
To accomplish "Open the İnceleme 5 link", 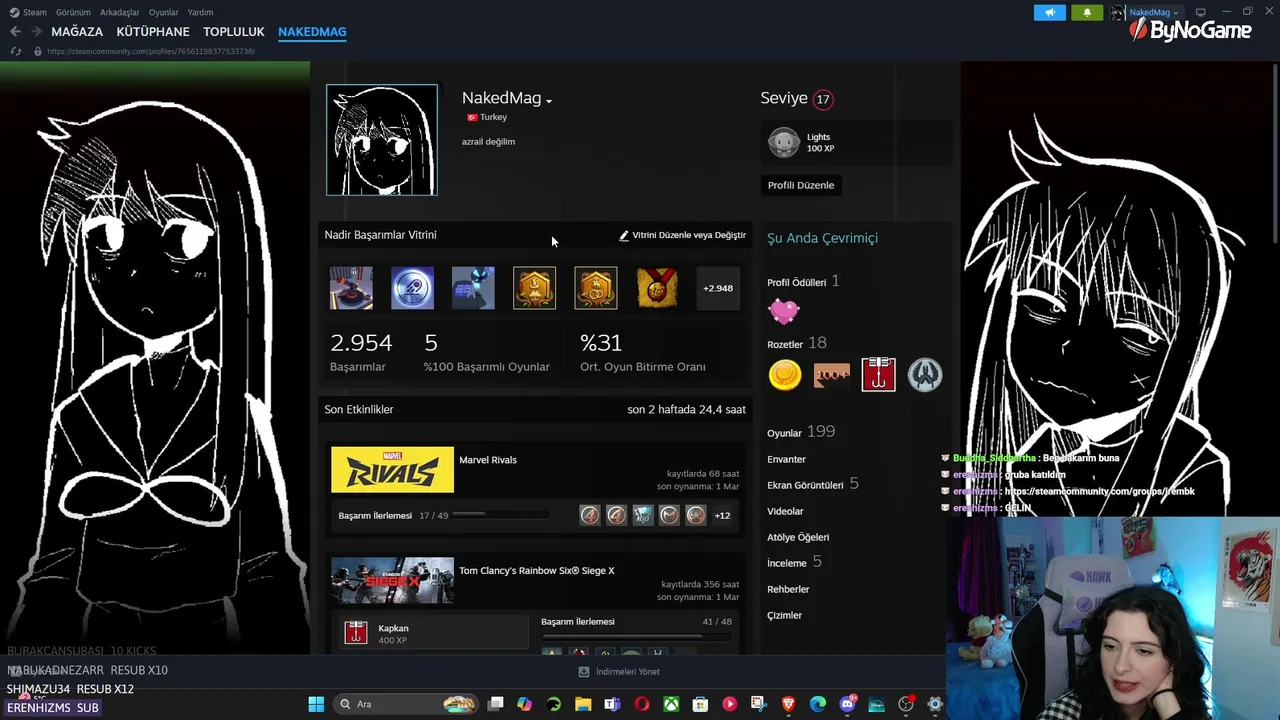I will click(794, 562).
